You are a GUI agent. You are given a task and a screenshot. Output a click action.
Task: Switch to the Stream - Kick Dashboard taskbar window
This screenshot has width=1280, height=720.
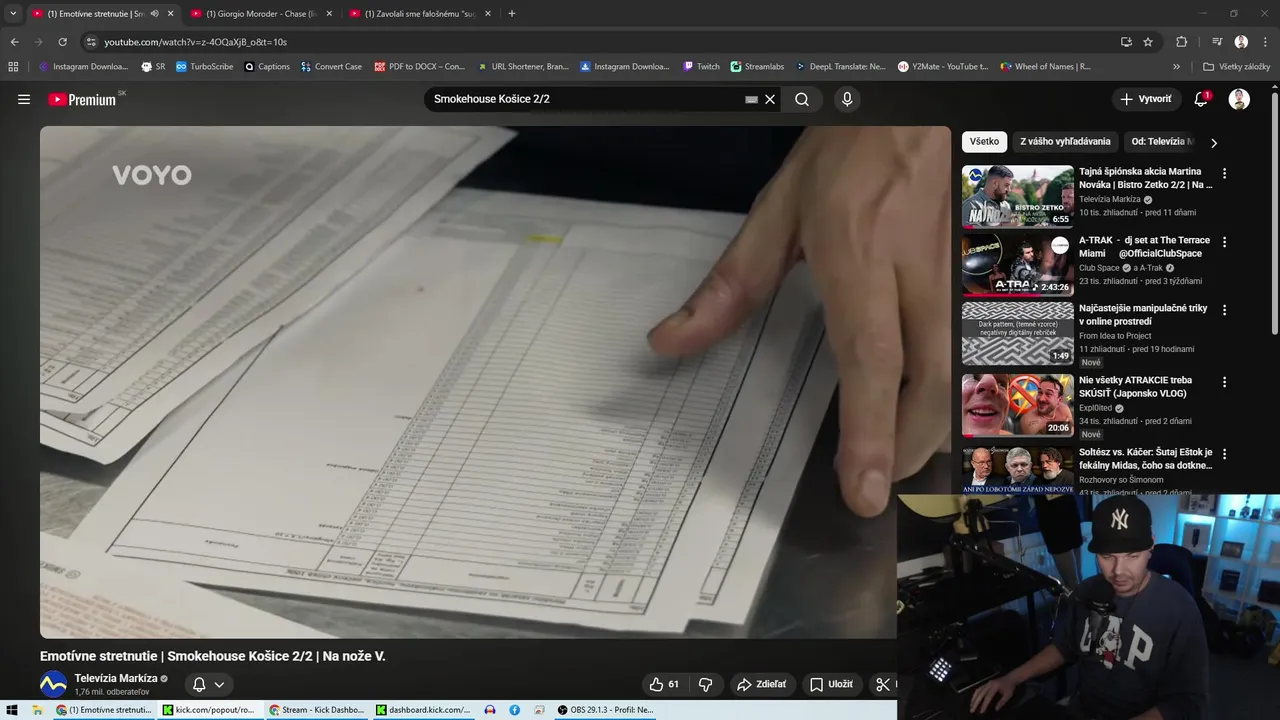click(x=318, y=710)
